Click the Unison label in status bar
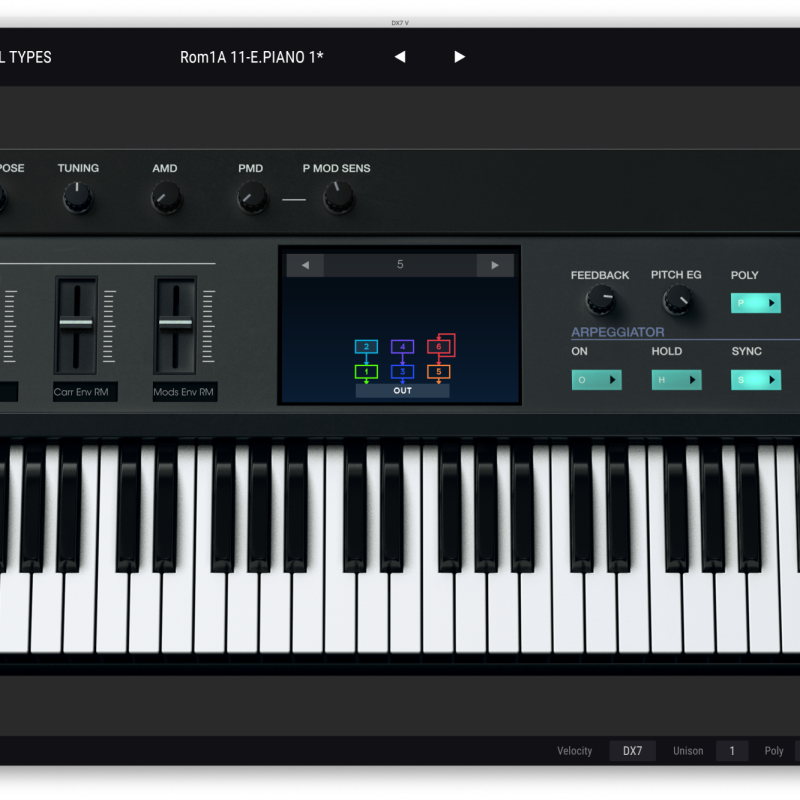The image size is (800, 800). click(688, 751)
